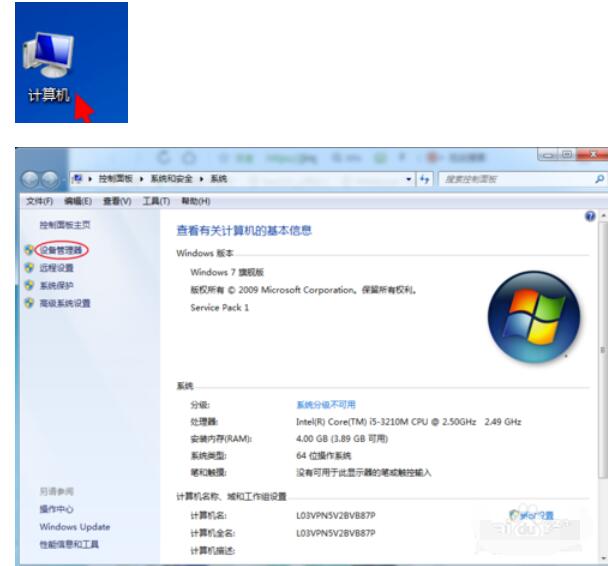Go to 控制面板主页 link
Screen dimensions: 608x566
coord(65,225)
